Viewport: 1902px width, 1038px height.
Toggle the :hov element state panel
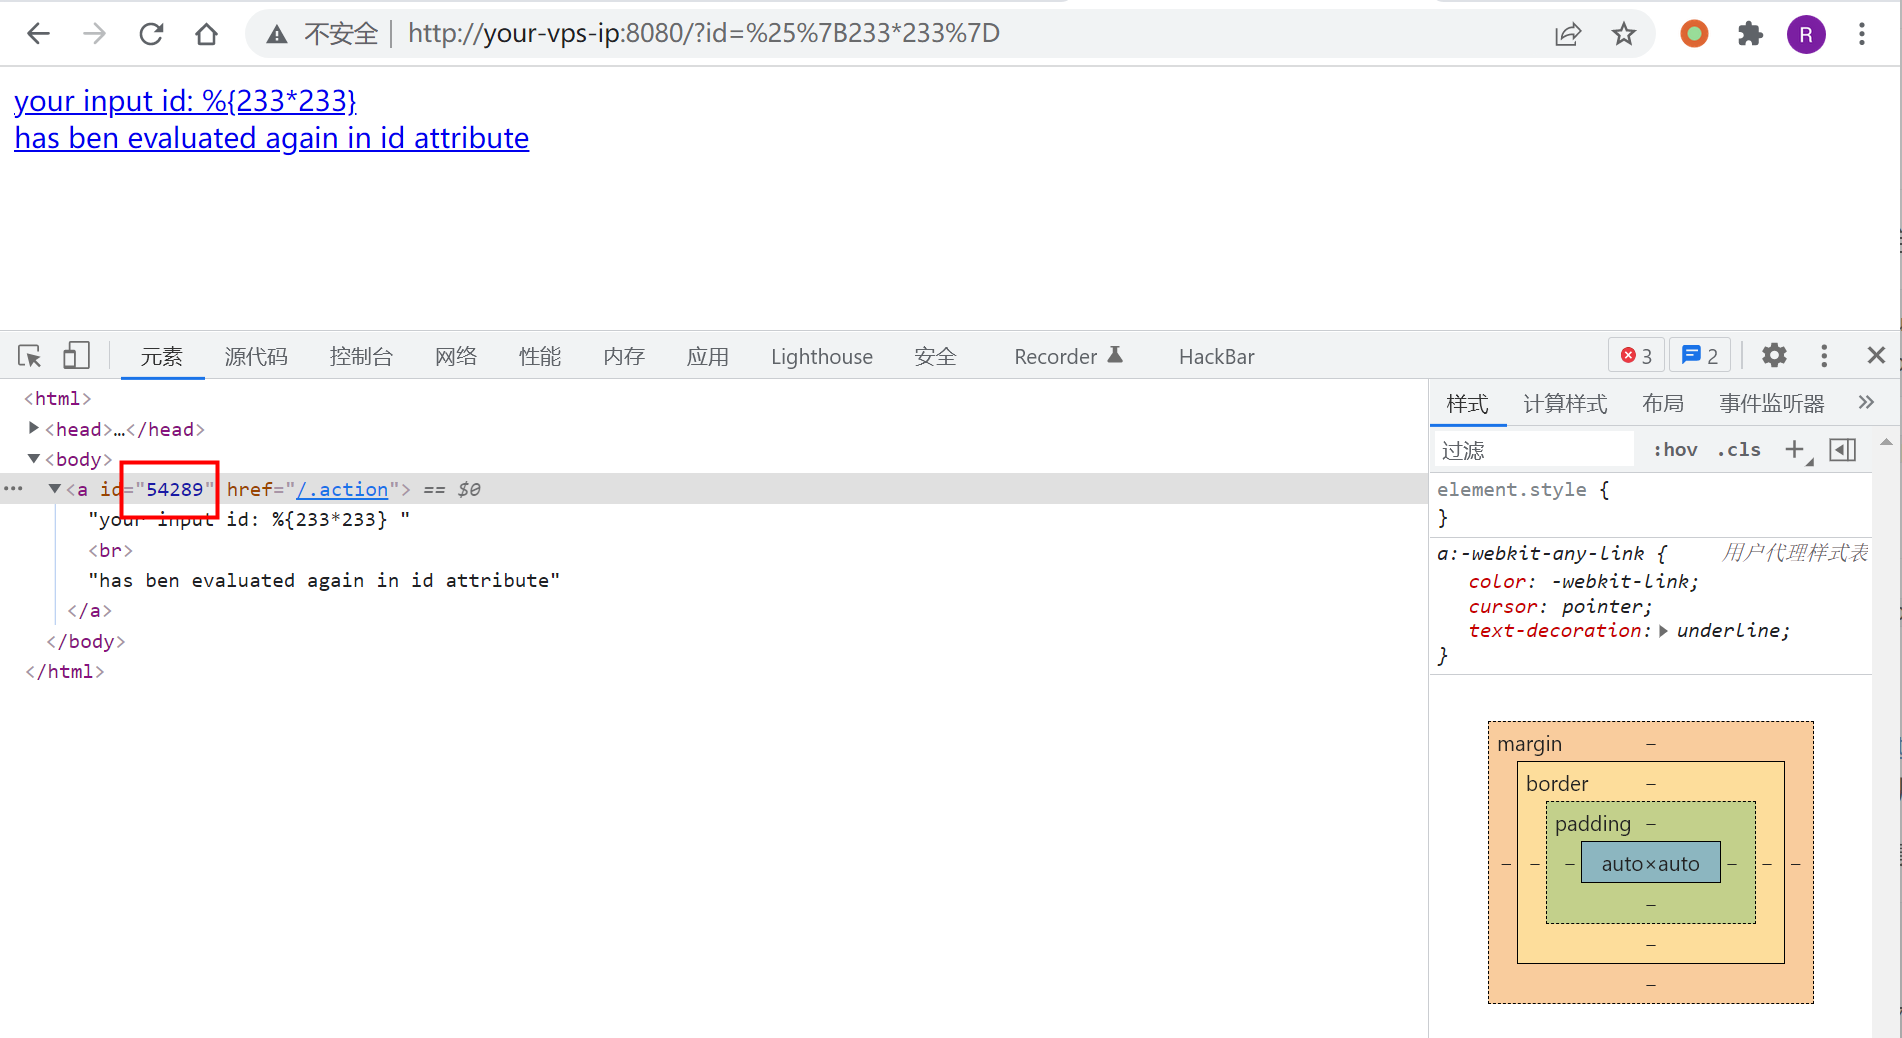(x=1675, y=450)
